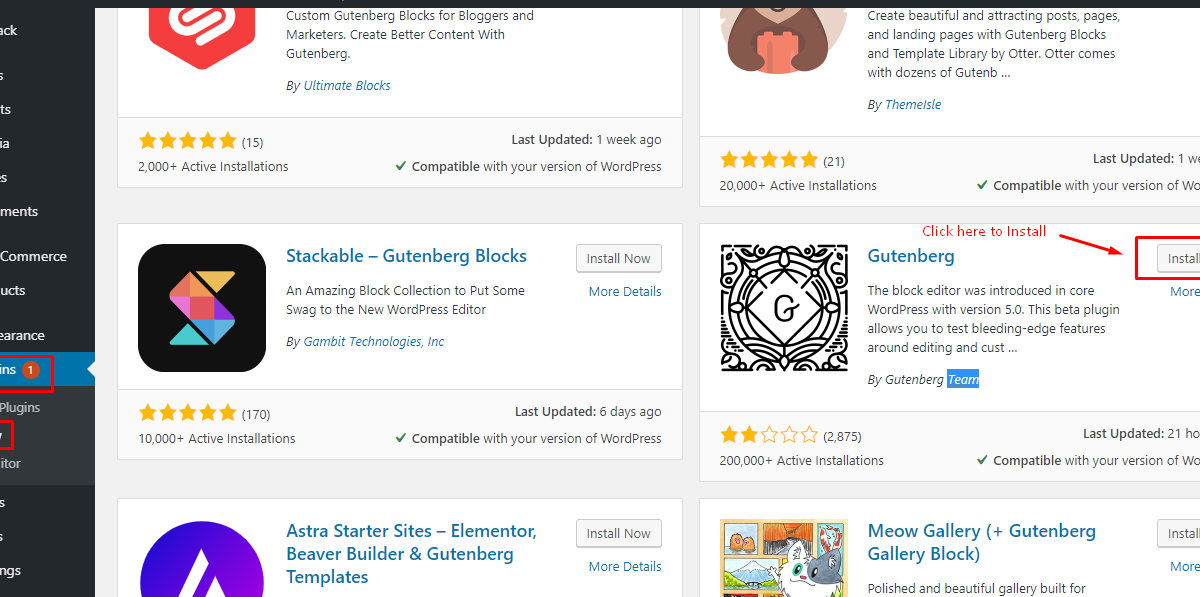The height and width of the screenshot is (597, 1200).
Task: Click the Stackable colorful S plugin icon
Action: pos(202,308)
